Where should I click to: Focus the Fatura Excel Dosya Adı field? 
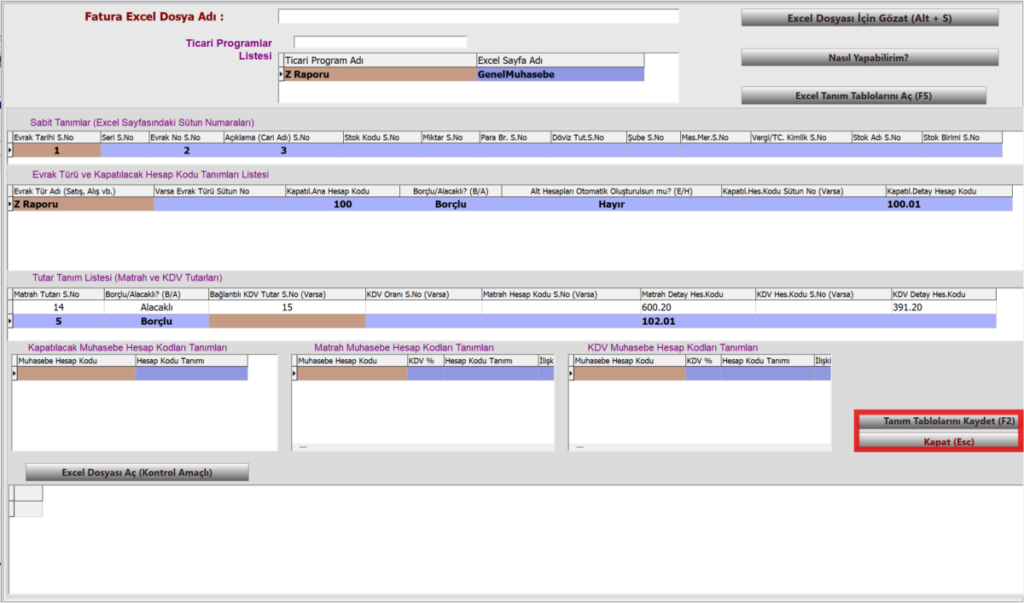(478, 16)
